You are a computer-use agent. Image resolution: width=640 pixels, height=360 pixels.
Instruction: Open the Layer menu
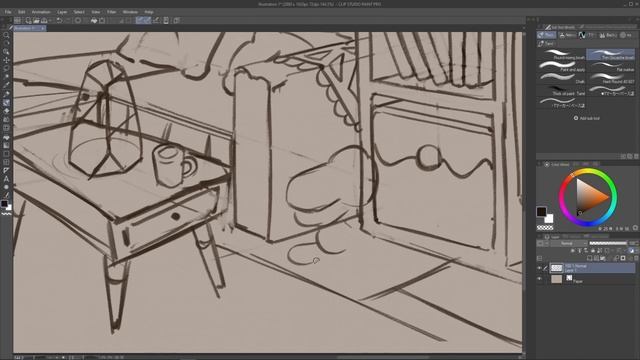coord(62,12)
